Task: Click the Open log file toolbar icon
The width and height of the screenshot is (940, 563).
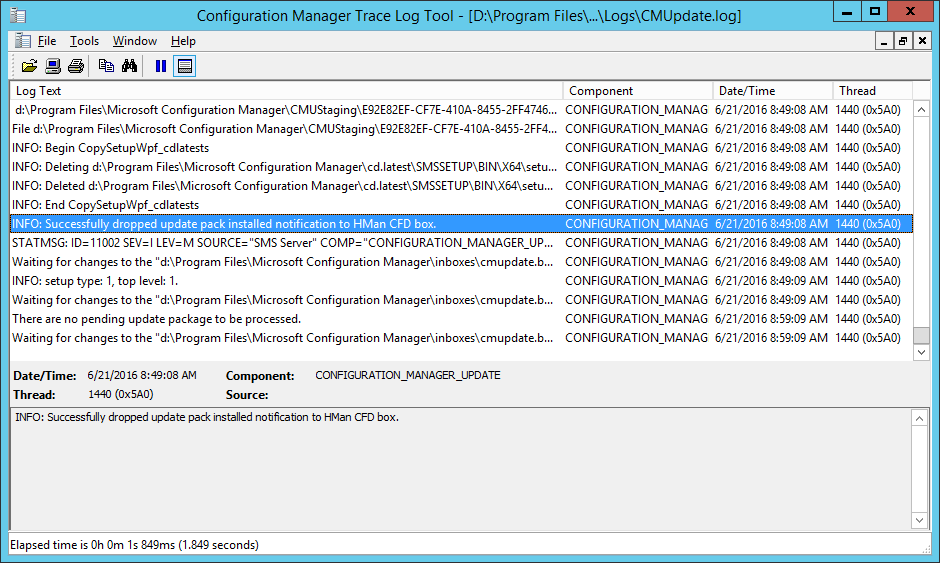Action: click(x=29, y=66)
